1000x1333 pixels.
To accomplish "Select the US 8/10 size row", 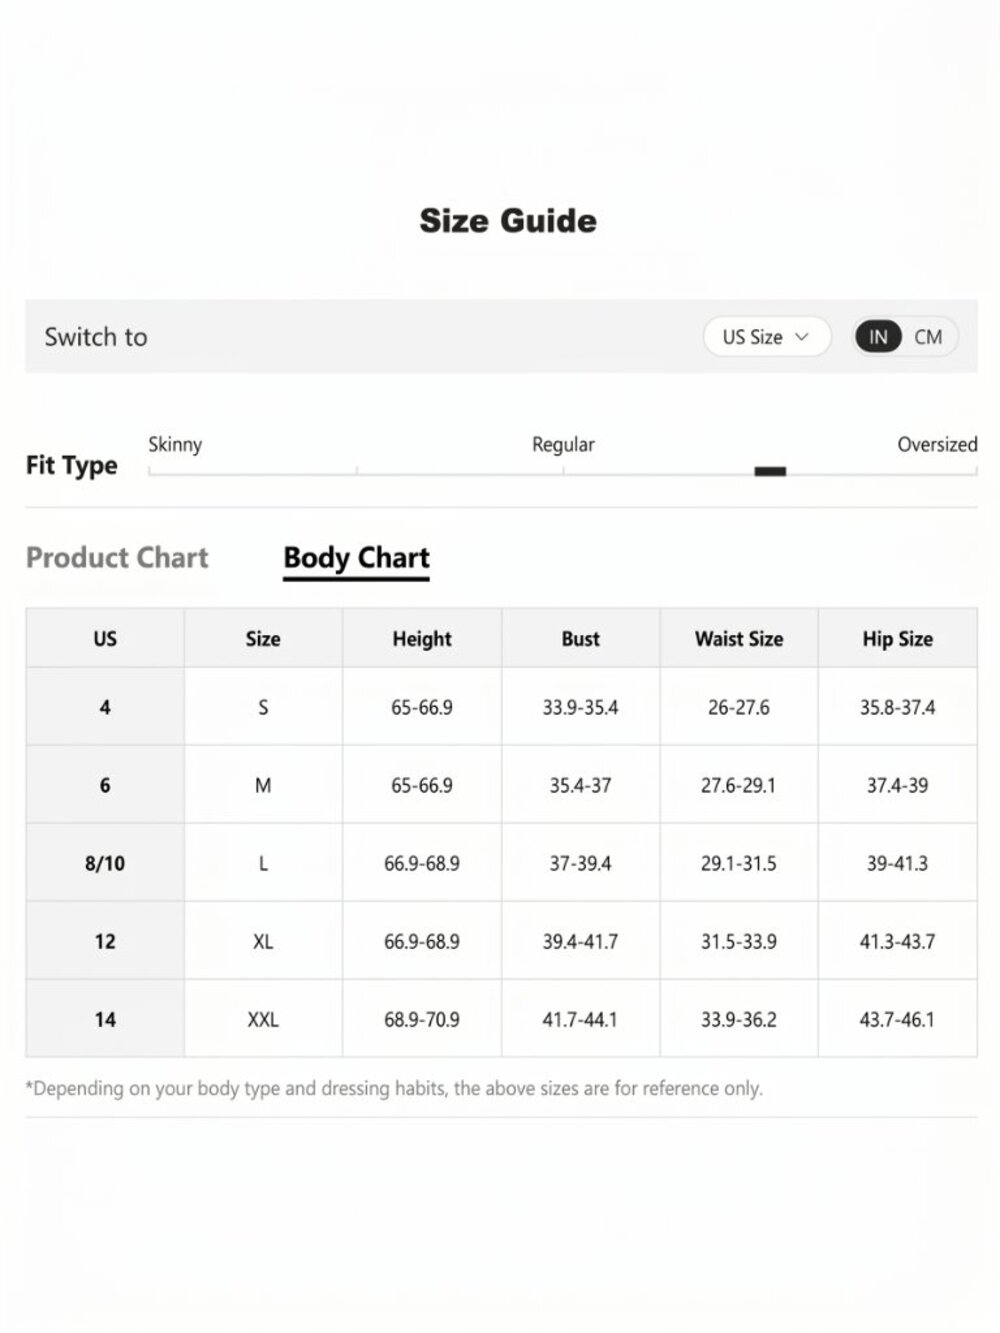I will tap(501, 863).
